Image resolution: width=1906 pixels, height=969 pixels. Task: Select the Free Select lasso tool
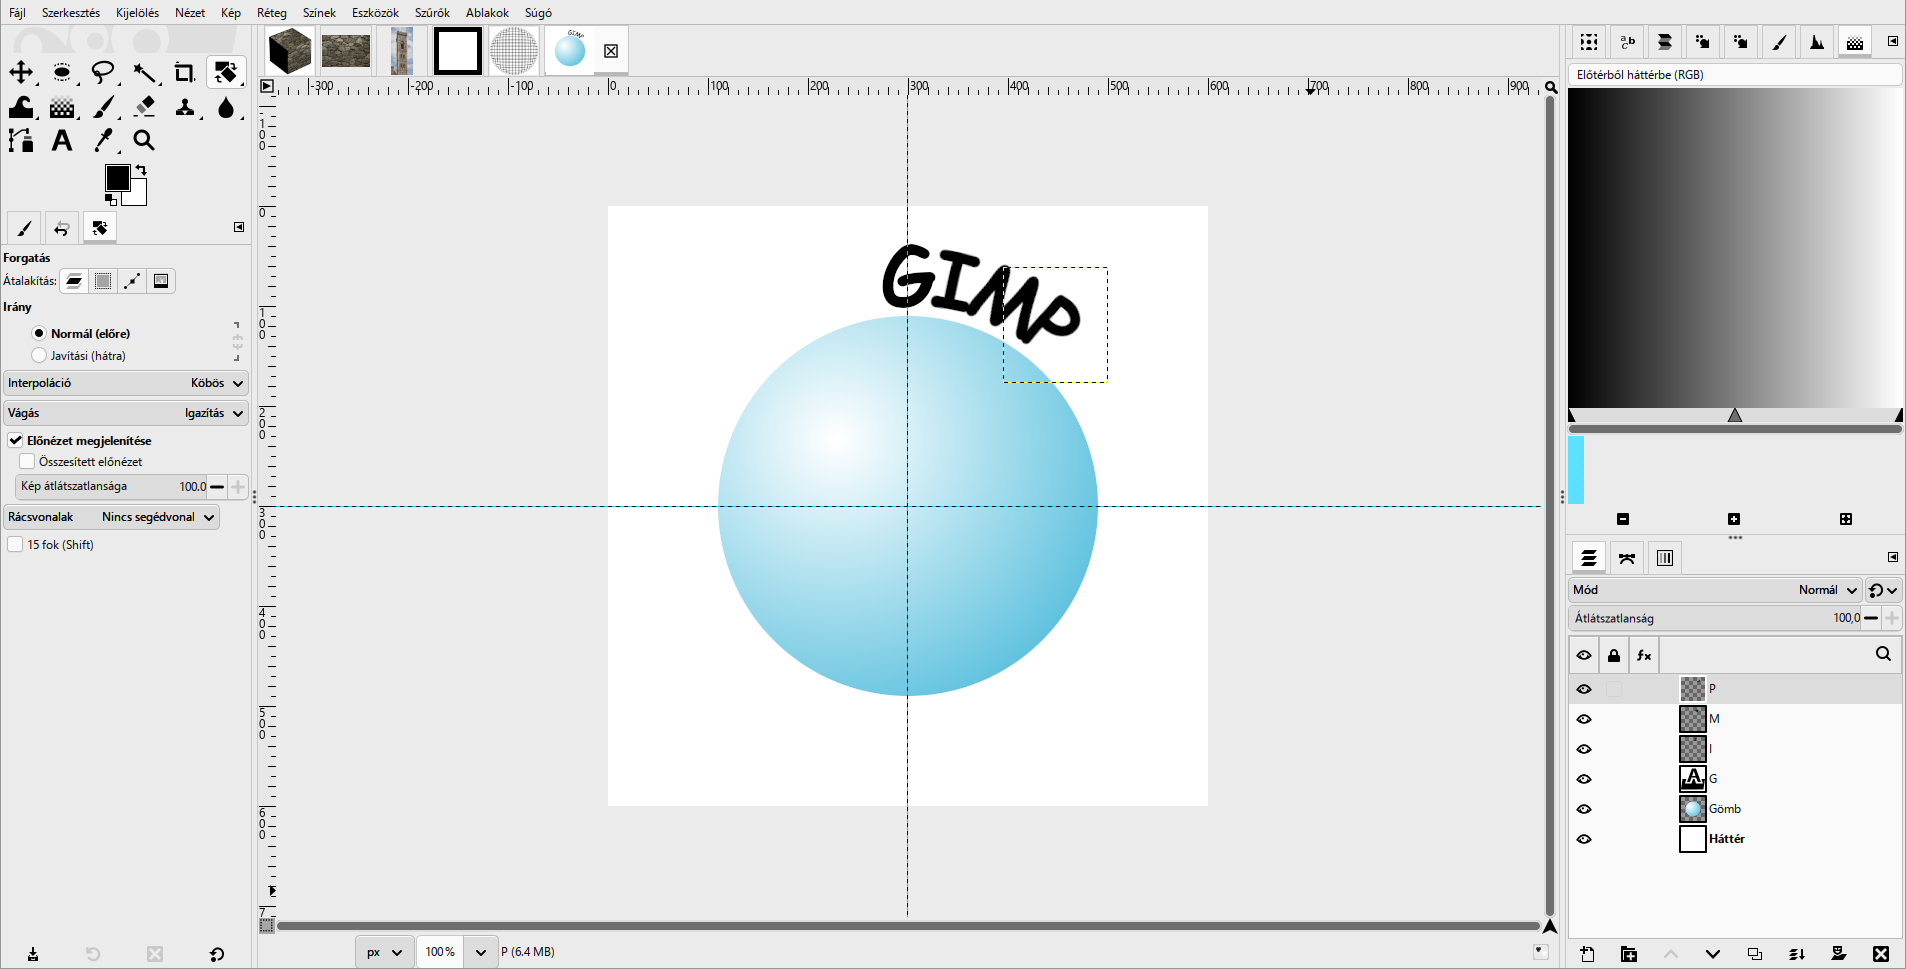(x=103, y=72)
